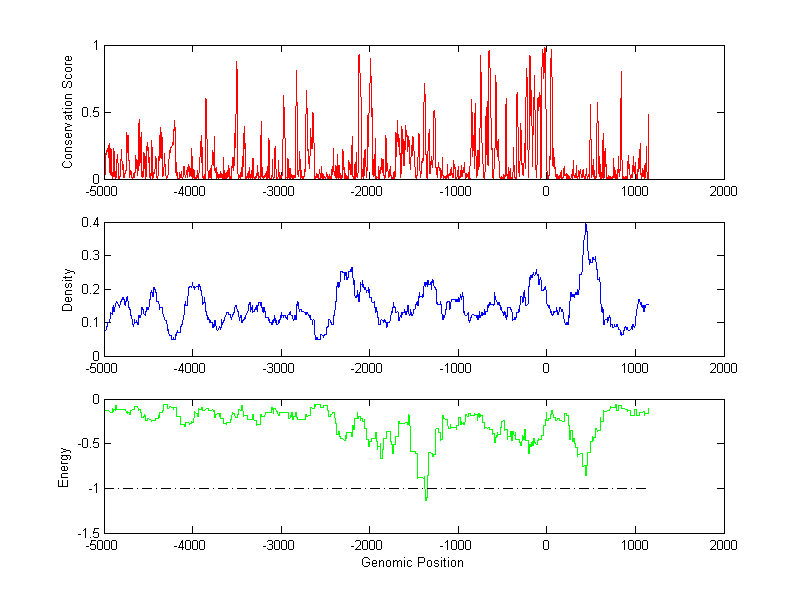Click the 'Density' y-axis label
The image size is (800, 599).
point(67,289)
